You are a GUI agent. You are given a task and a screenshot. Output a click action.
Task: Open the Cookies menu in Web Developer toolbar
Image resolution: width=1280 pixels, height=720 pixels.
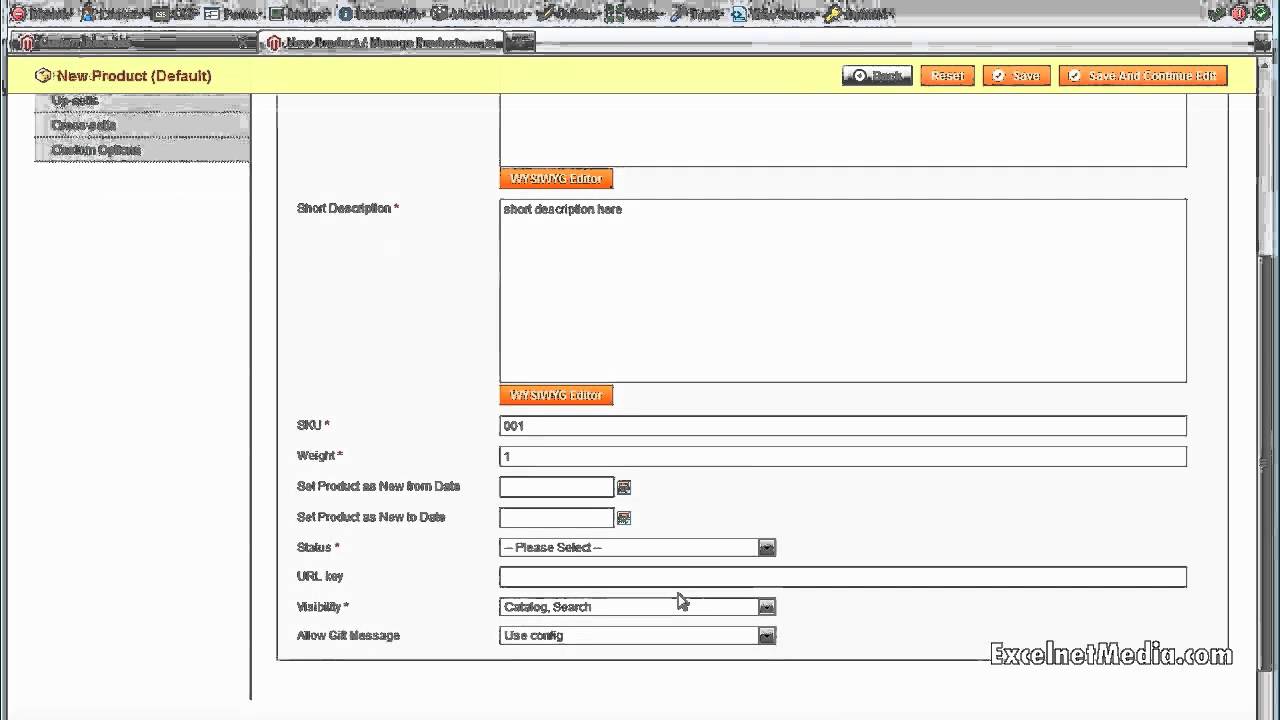click(x=115, y=14)
